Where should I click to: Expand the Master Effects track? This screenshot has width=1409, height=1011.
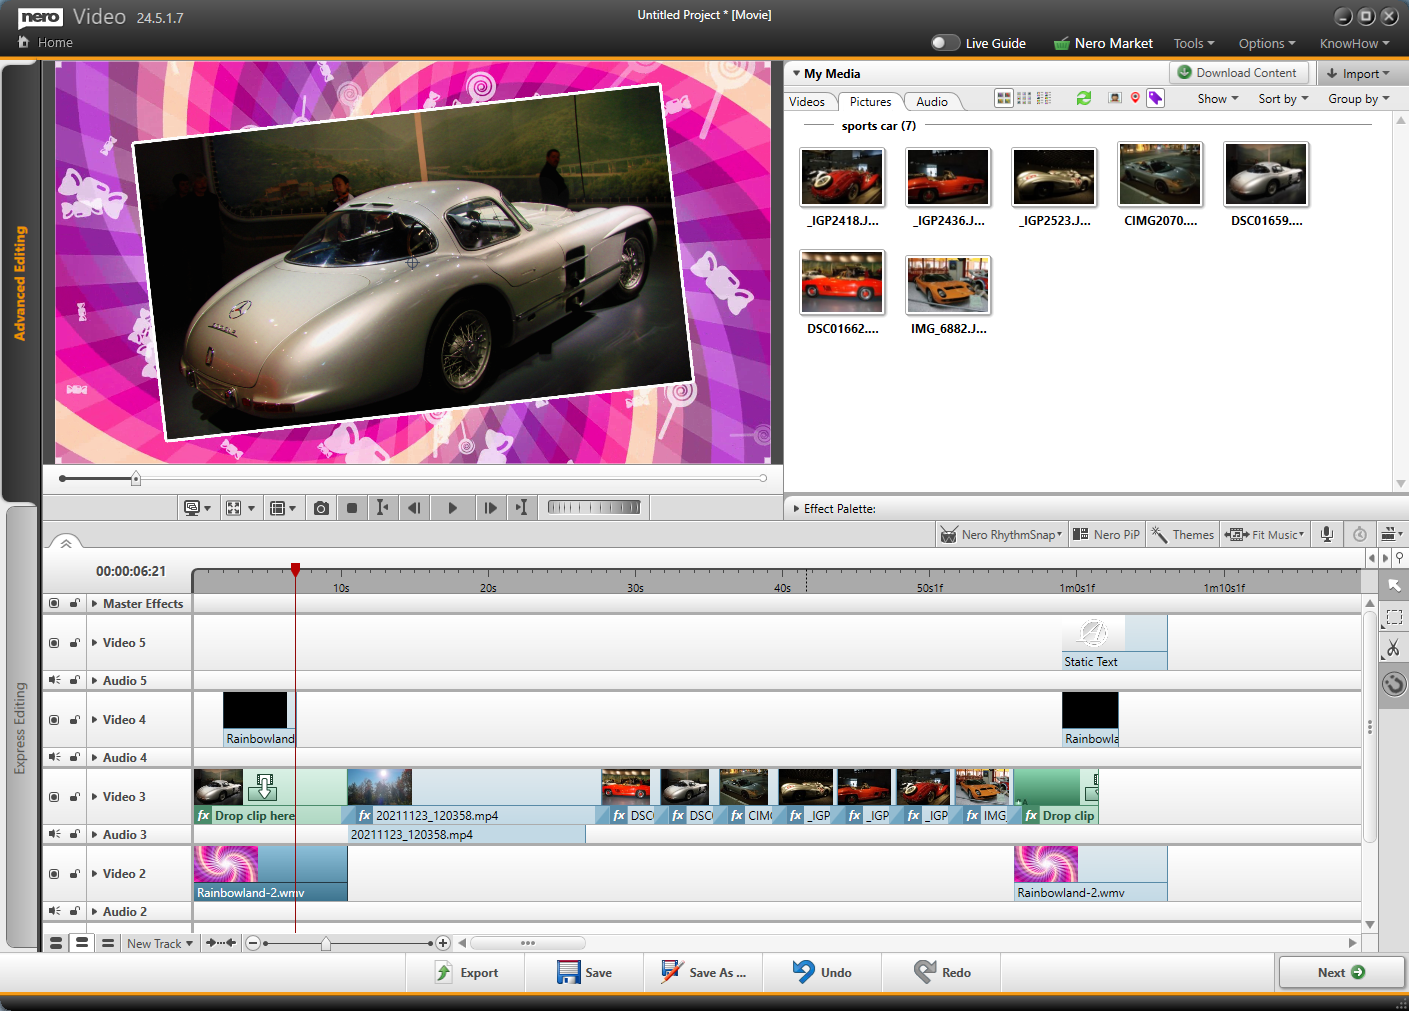click(x=94, y=604)
